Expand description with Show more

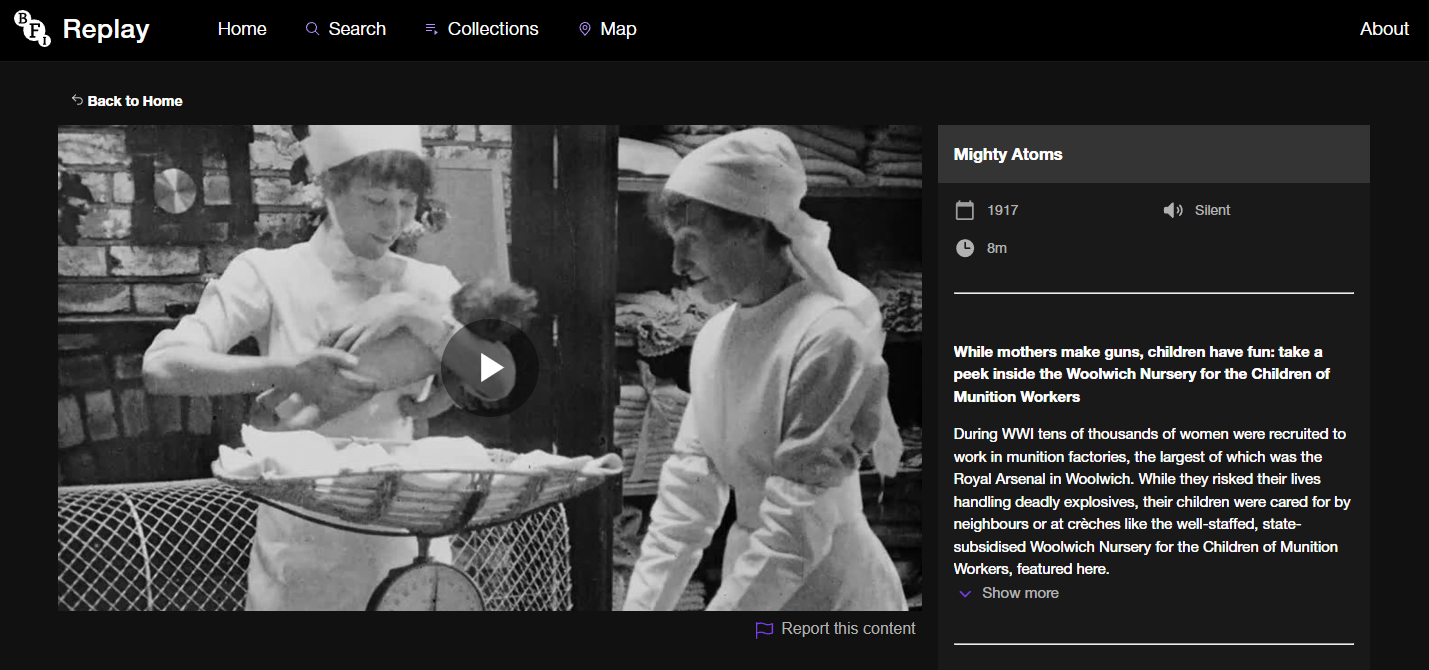point(1020,593)
